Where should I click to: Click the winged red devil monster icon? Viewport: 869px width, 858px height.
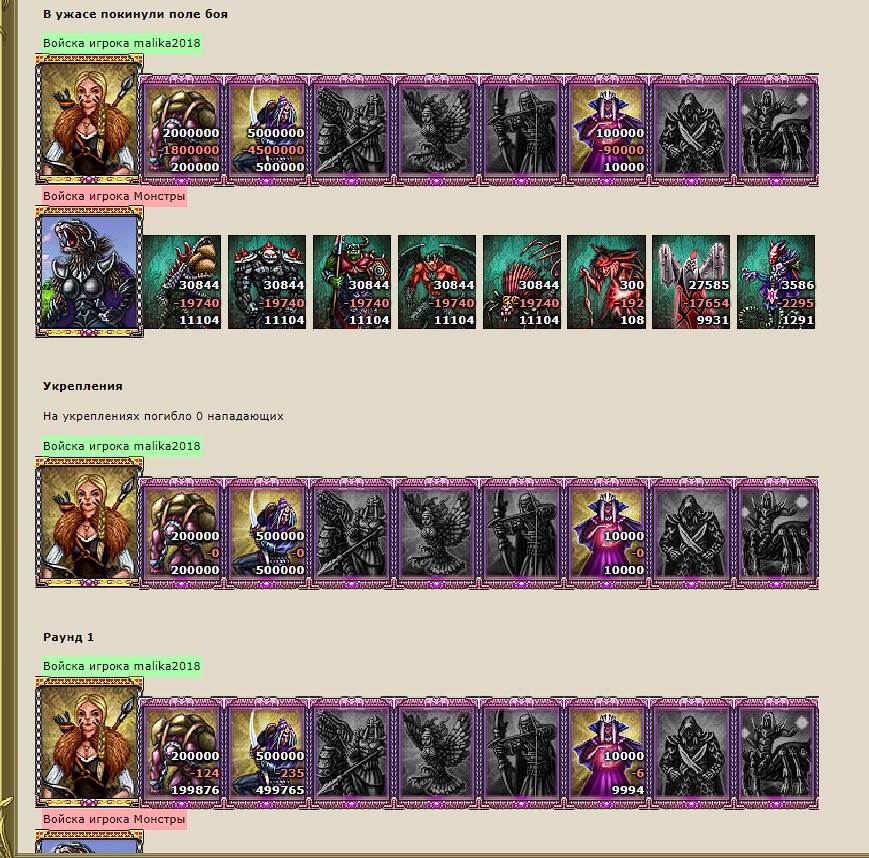coord(437,282)
